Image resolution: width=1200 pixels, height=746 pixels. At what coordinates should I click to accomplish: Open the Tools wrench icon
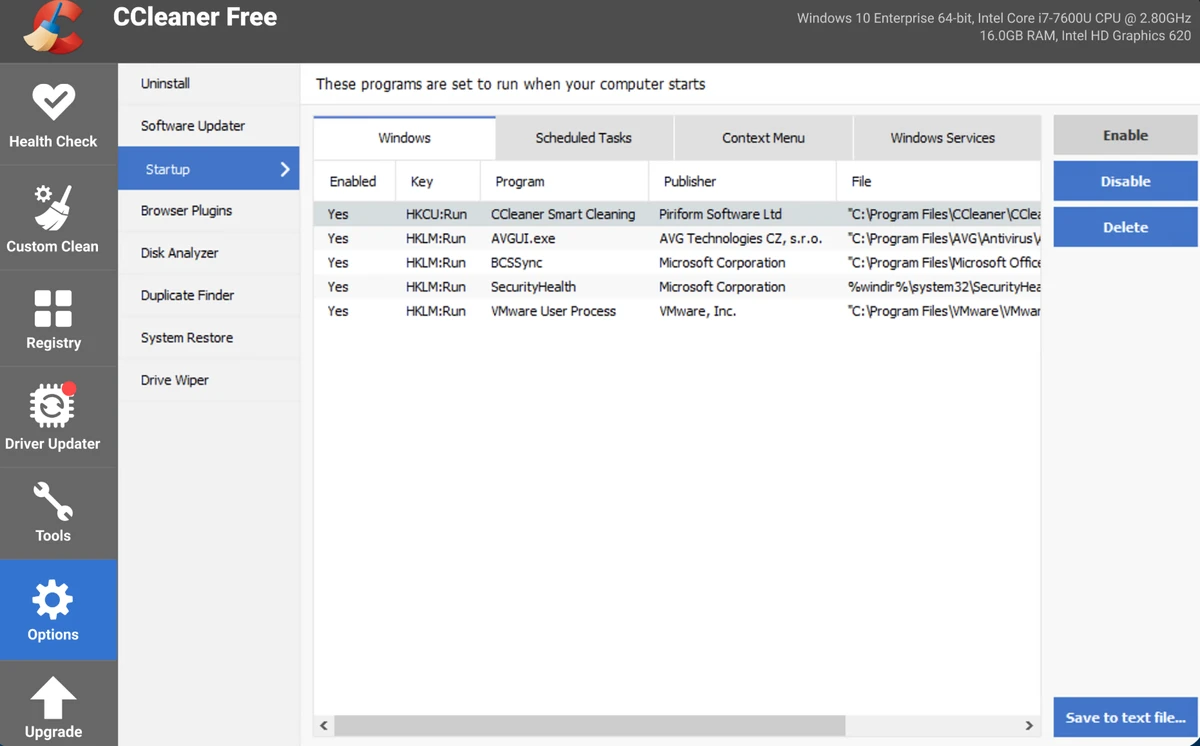point(53,501)
